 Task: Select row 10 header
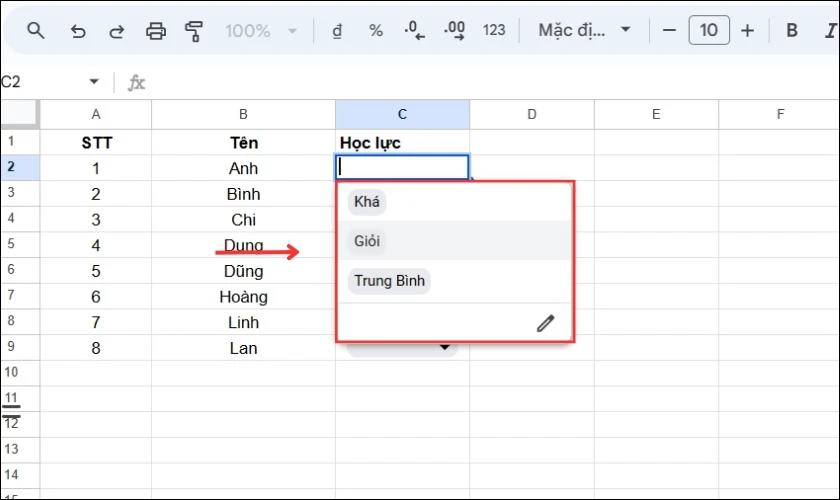[20, 372]
